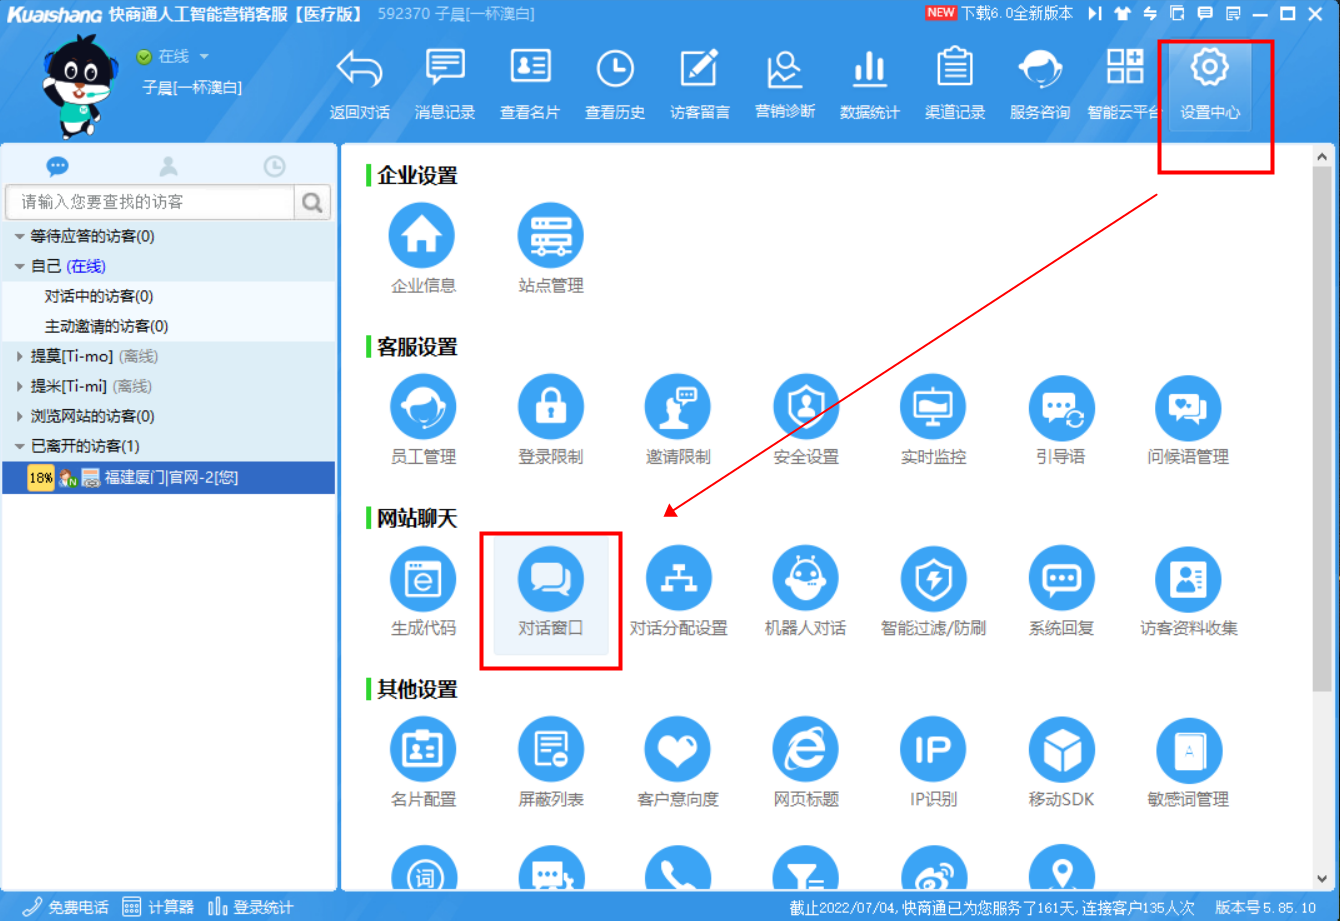The image size is (1340, 921).
Task: Open 引导语 icon
Action: (x=1061, y=407)
